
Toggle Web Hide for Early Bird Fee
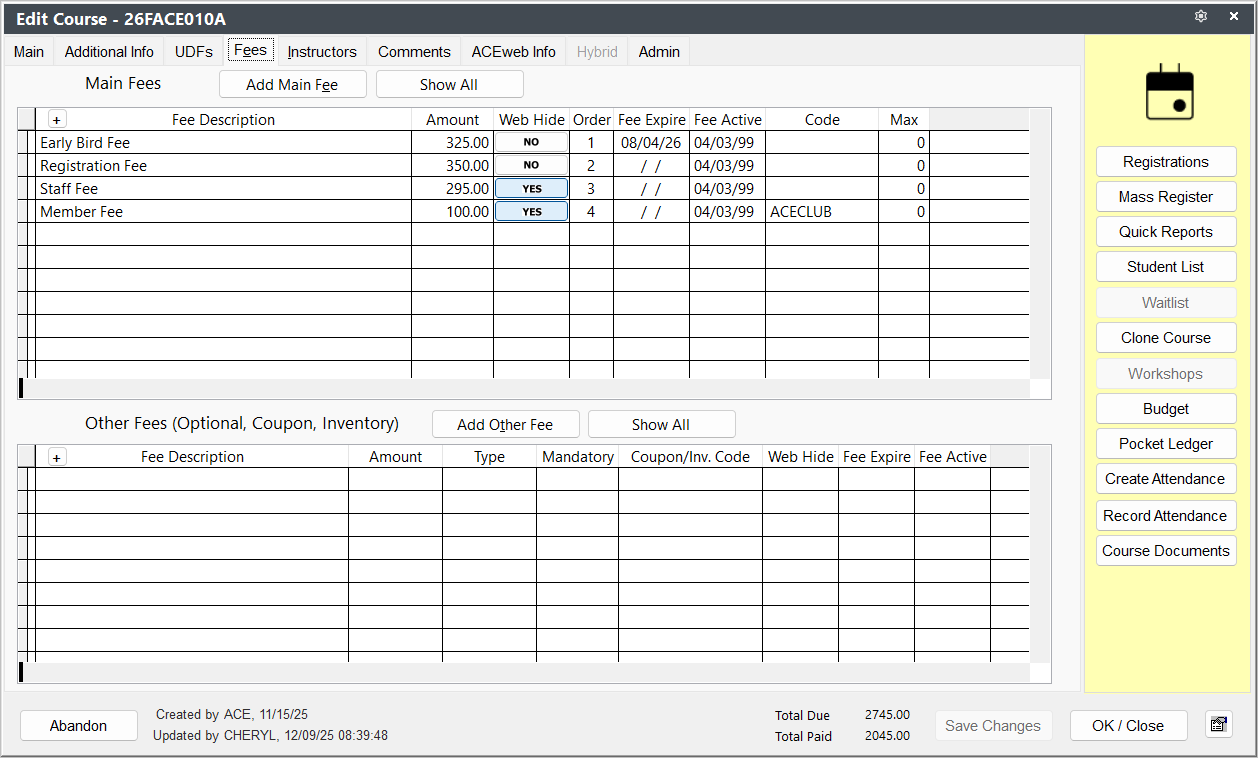[x=531, y=142]
